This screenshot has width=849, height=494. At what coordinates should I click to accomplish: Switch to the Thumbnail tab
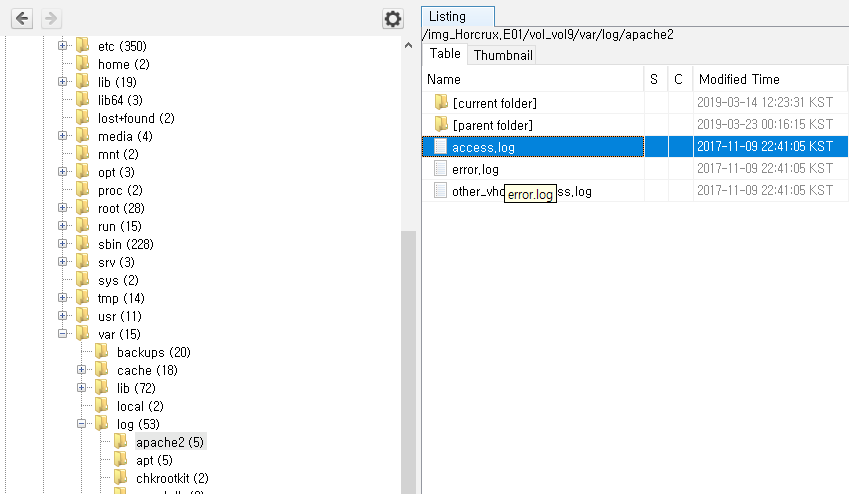pyautogui.click(x=503, y=55)
